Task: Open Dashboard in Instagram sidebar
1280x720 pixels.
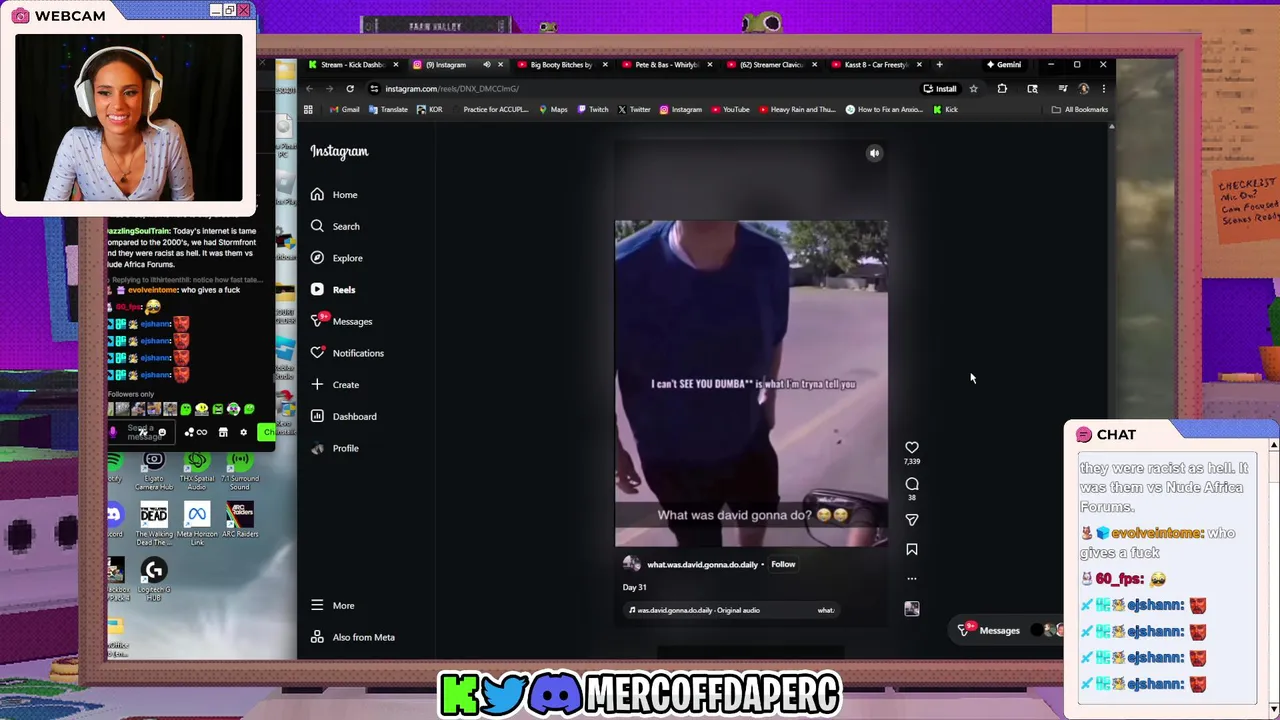Action: (343, 417)
